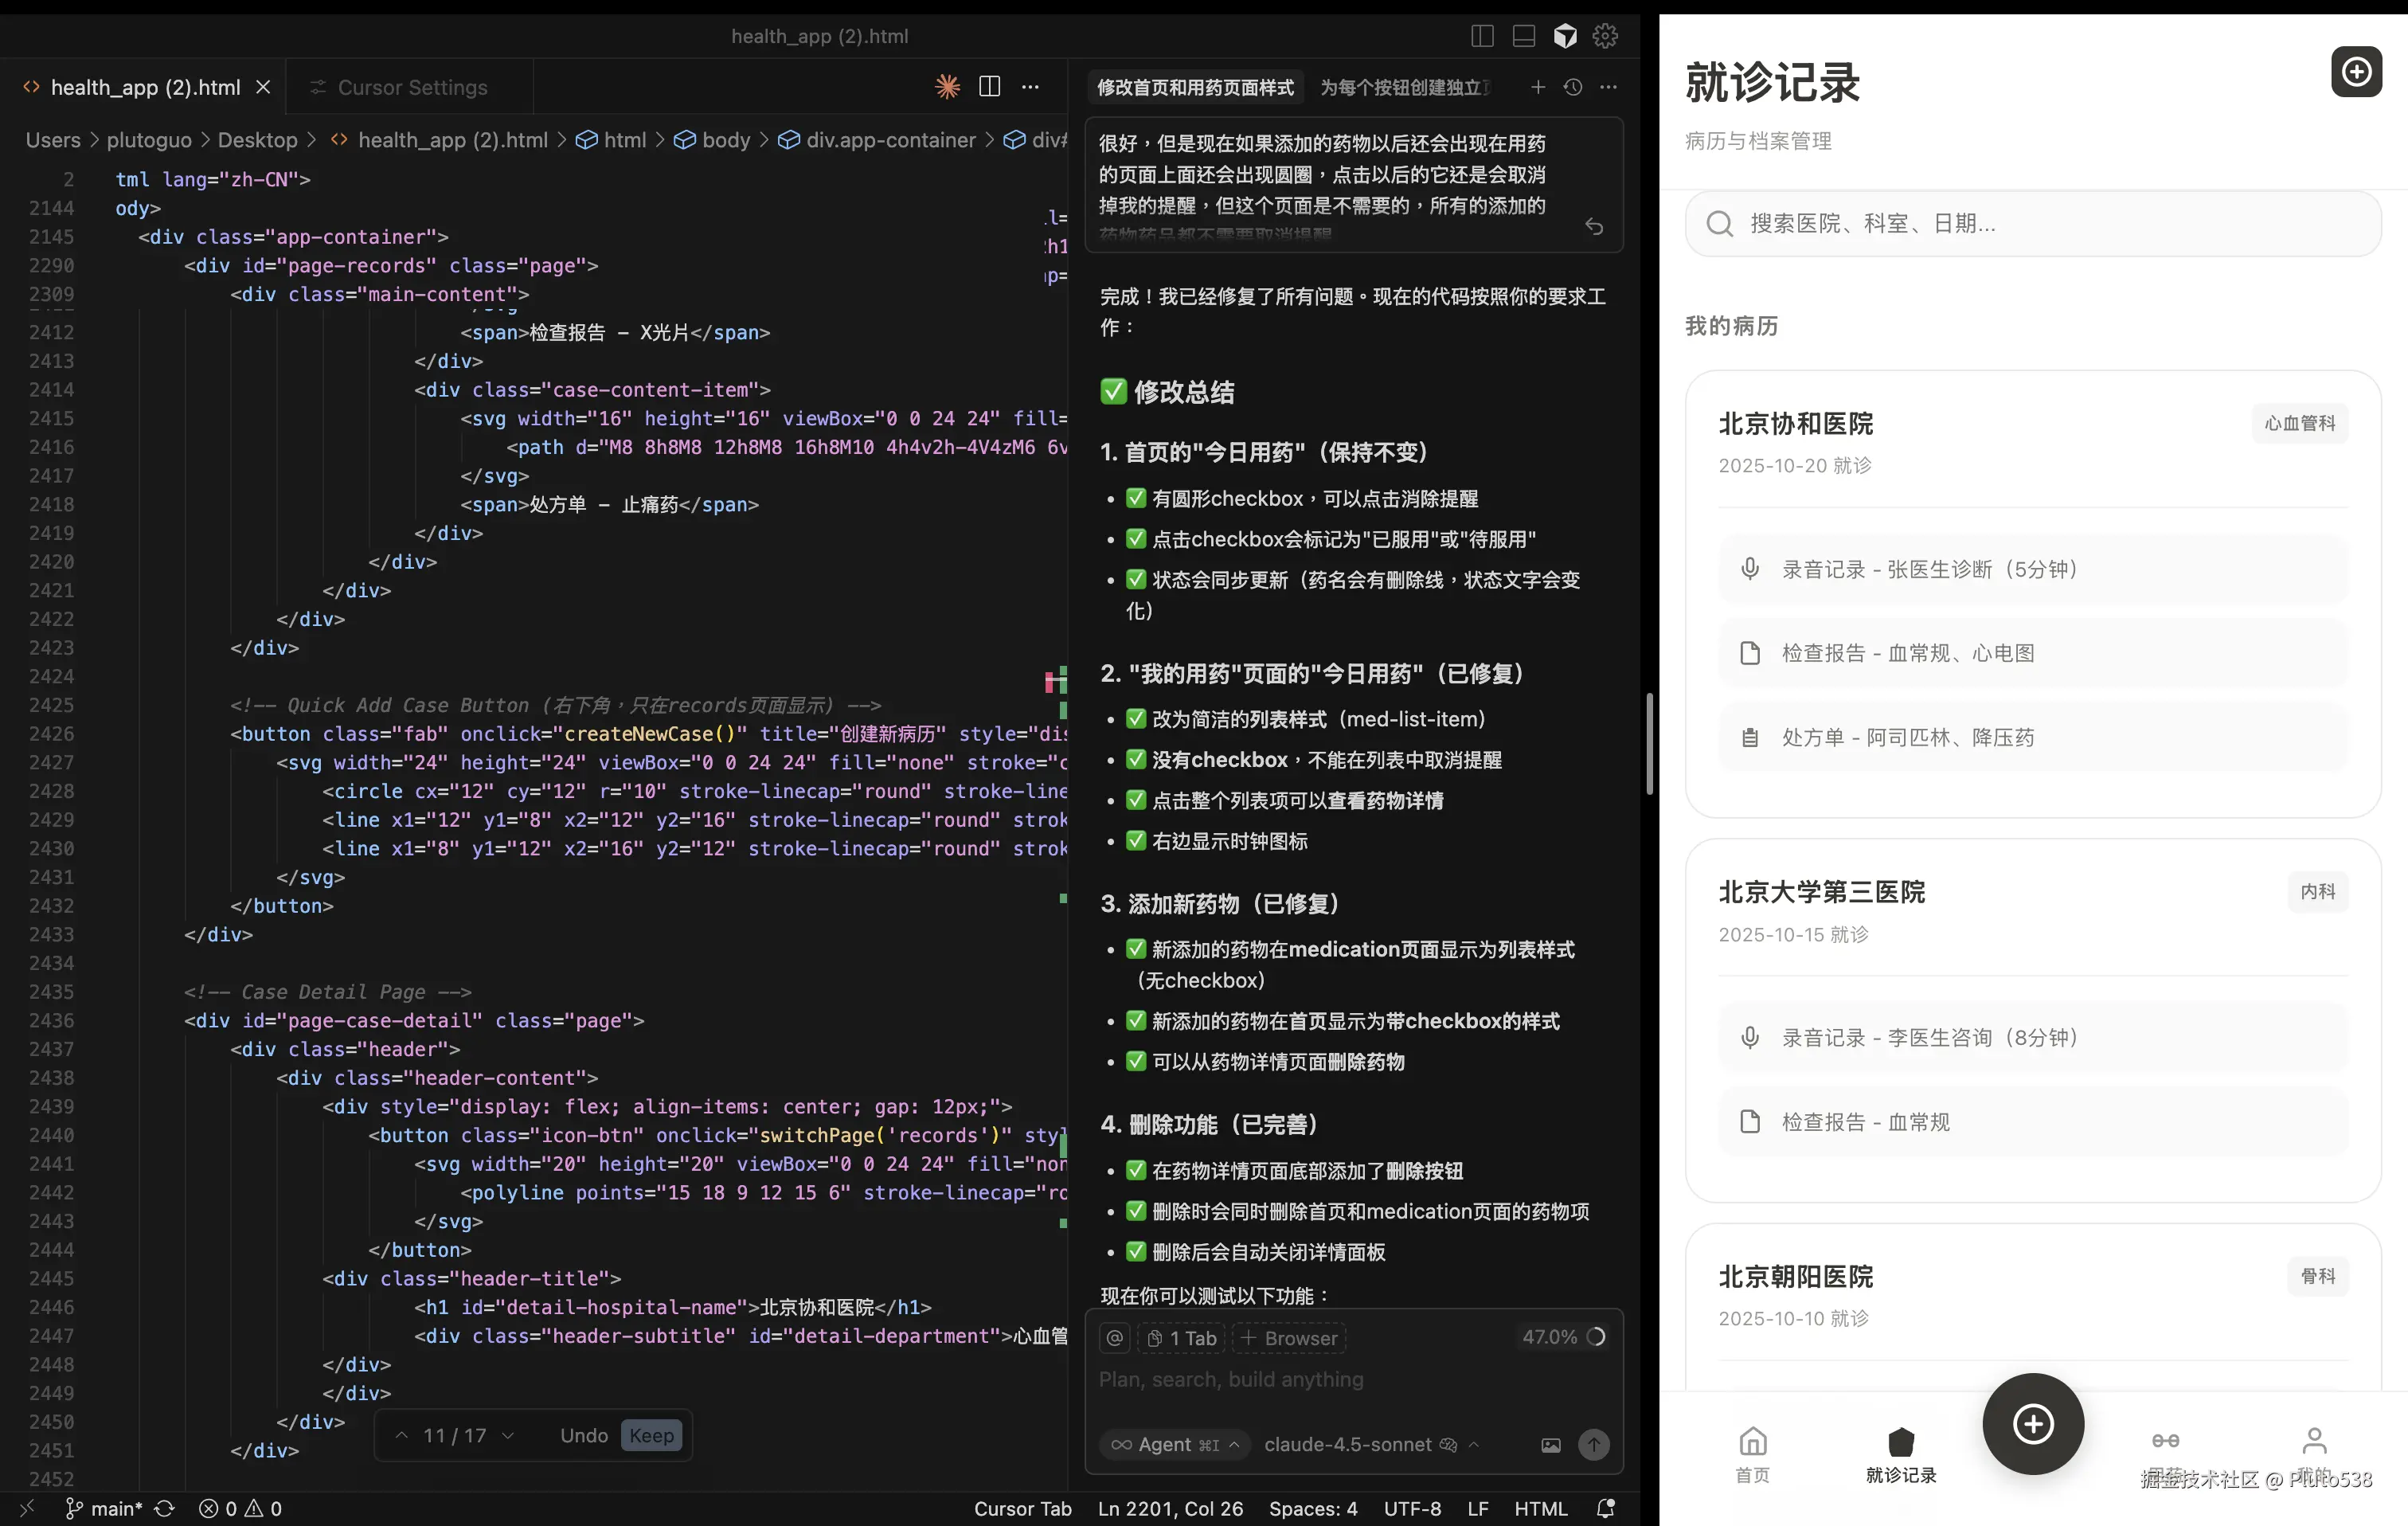Screen dimensions: 2408x1526
Task: Expand the html breadcrumb element
Action: [x=612, y=140]
